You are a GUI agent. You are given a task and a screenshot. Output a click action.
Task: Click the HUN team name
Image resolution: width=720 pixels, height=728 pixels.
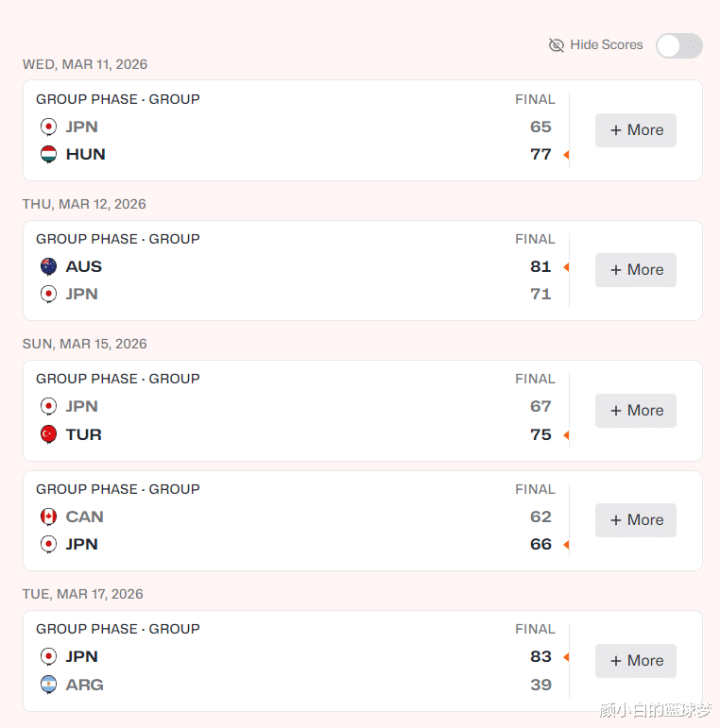(x=85, y=154)
